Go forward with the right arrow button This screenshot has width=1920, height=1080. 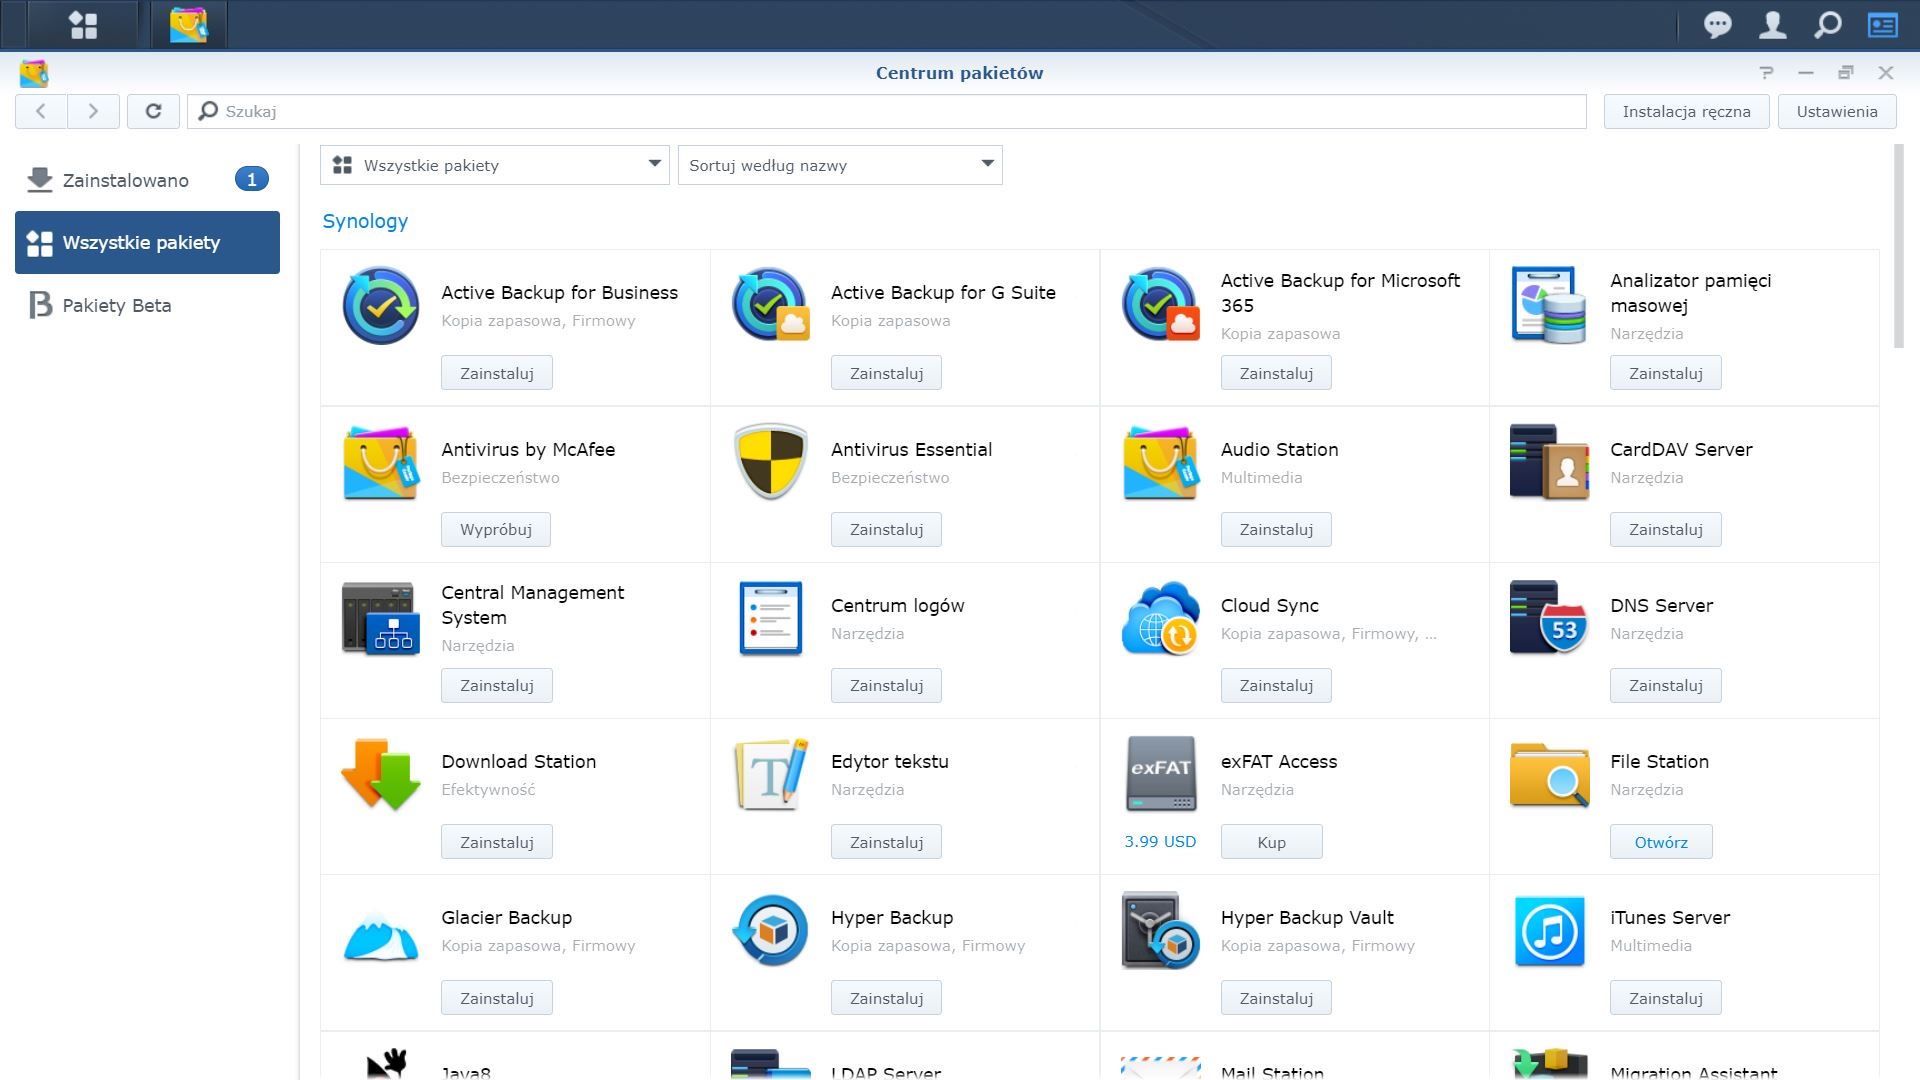(93, 111)
